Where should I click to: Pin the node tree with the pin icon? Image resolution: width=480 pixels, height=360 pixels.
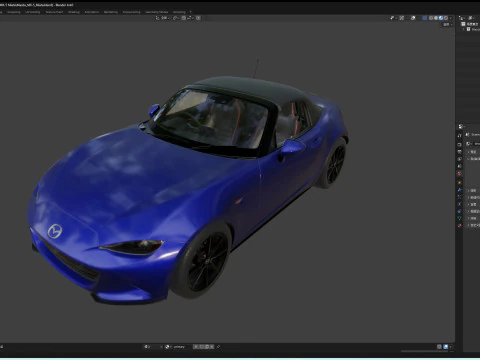pyautogui.click(x=218, y=347)
